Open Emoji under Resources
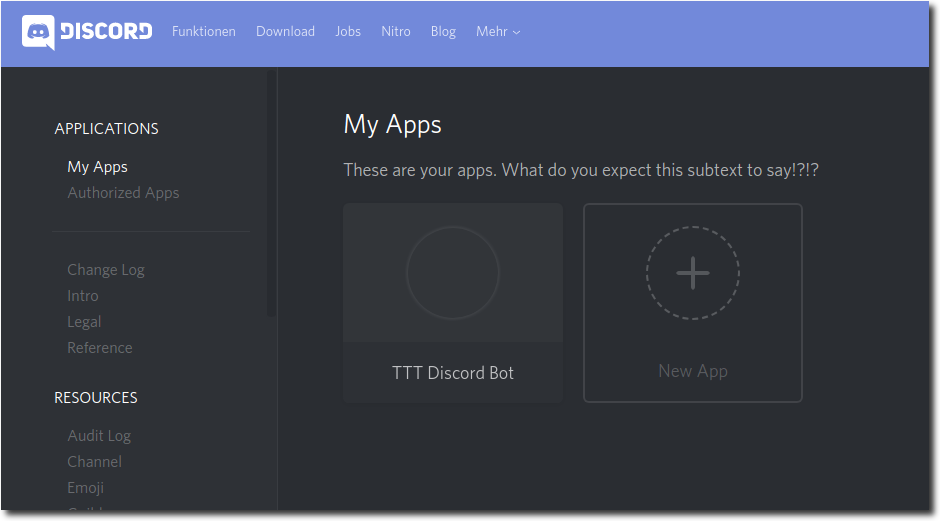This screenshot has height=521, width=940. [86, 488]
